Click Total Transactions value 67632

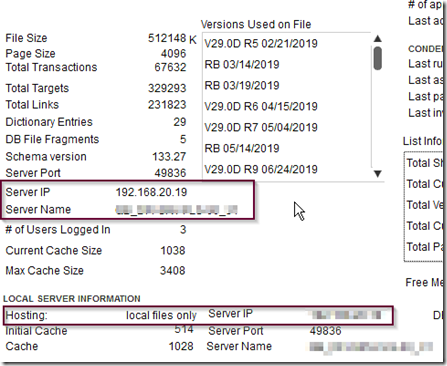(x=170, y=67)
